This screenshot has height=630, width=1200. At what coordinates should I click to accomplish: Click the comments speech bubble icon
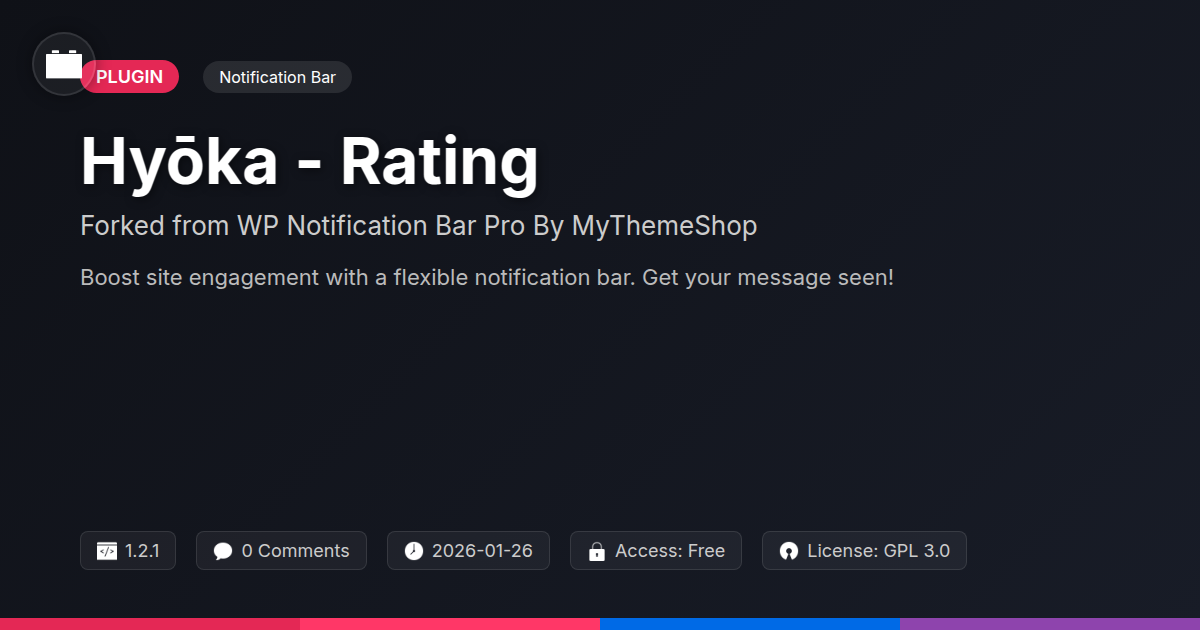pos(223,551)
